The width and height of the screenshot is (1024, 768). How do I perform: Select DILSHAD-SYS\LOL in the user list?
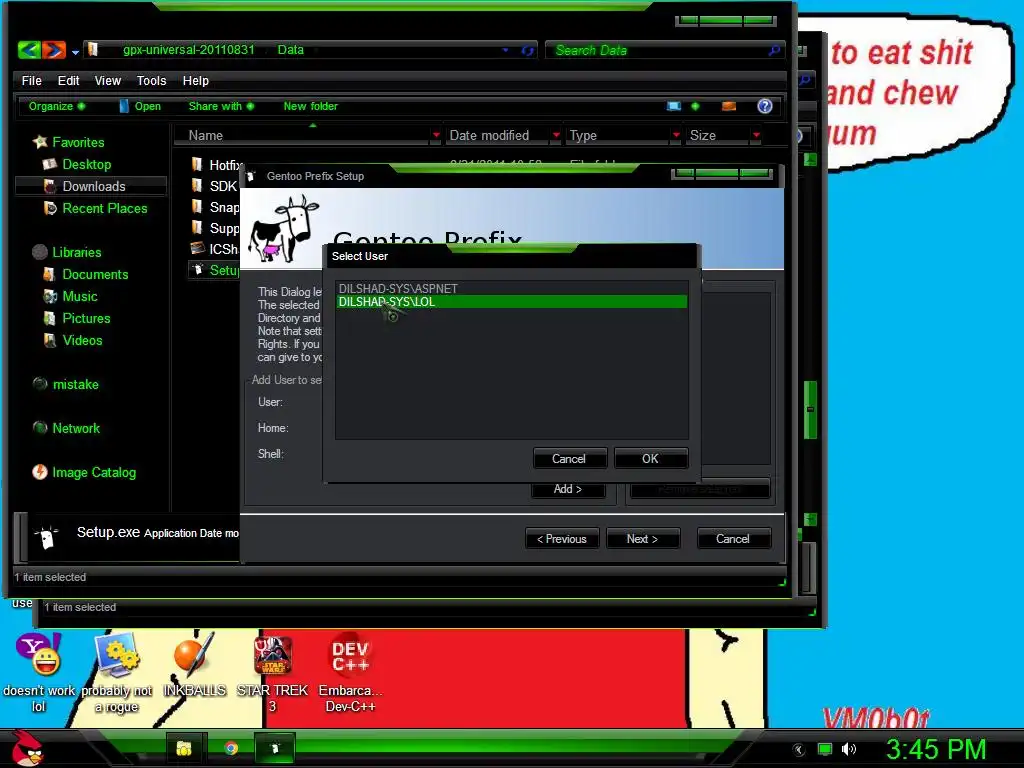[511, 302]
